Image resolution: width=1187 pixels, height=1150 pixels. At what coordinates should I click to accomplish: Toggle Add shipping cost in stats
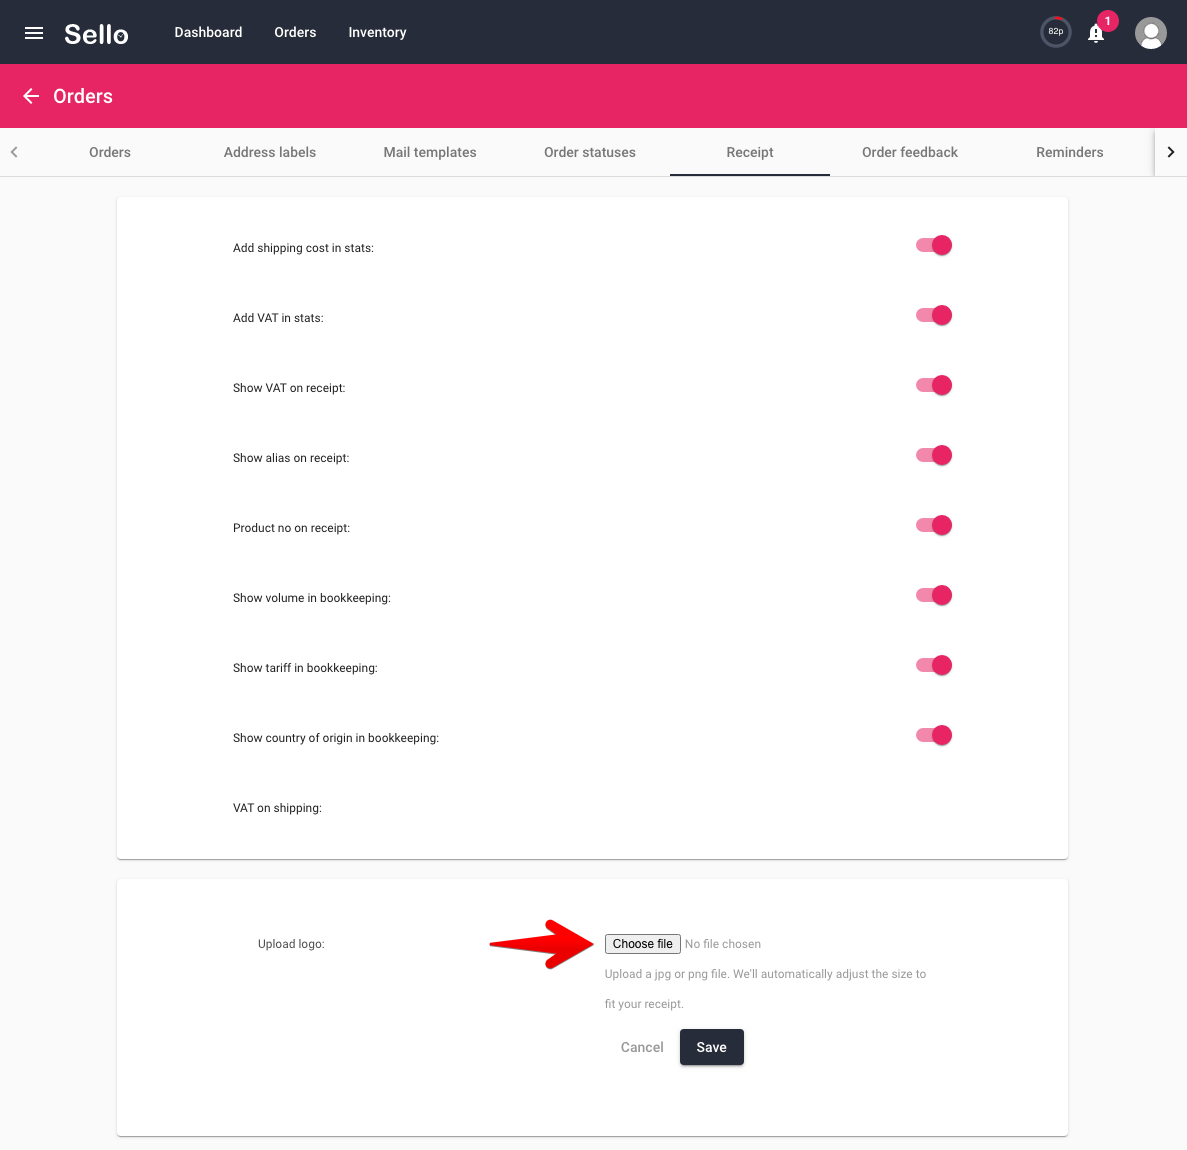click(933, 245)
